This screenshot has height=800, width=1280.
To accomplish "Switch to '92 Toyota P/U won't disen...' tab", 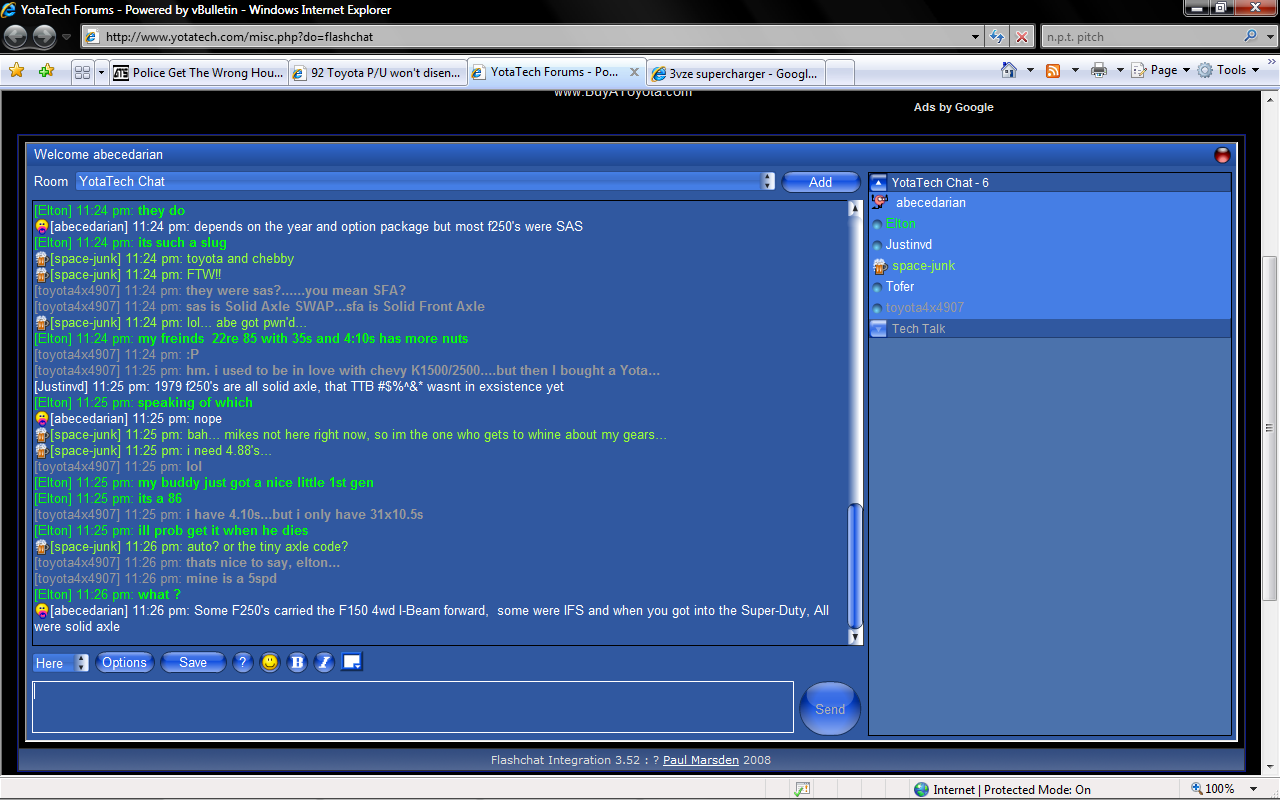I will point(378,72).
